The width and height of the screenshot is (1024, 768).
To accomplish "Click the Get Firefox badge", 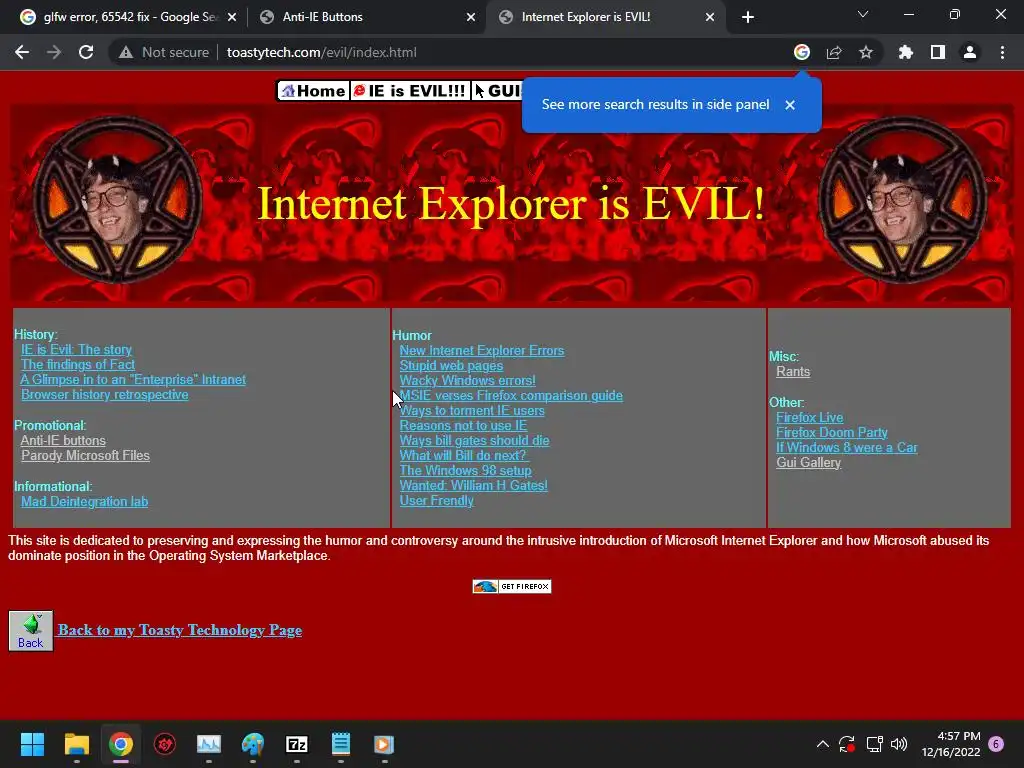I will pos(512,586).
